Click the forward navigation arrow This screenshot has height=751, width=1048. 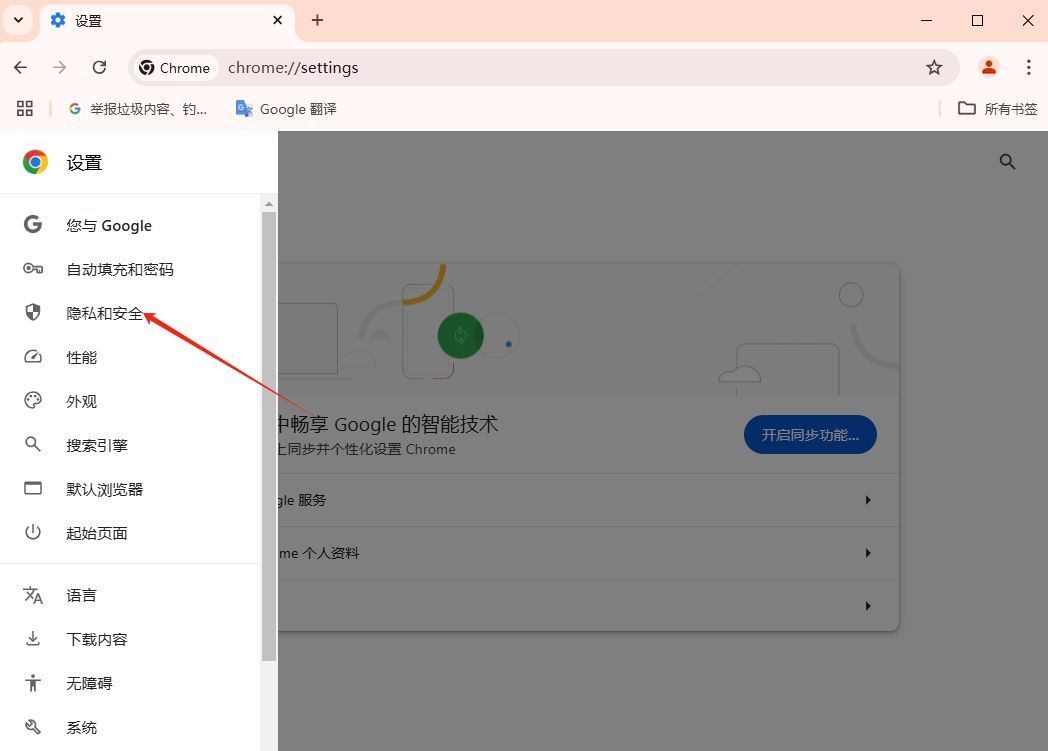[59, 67]
